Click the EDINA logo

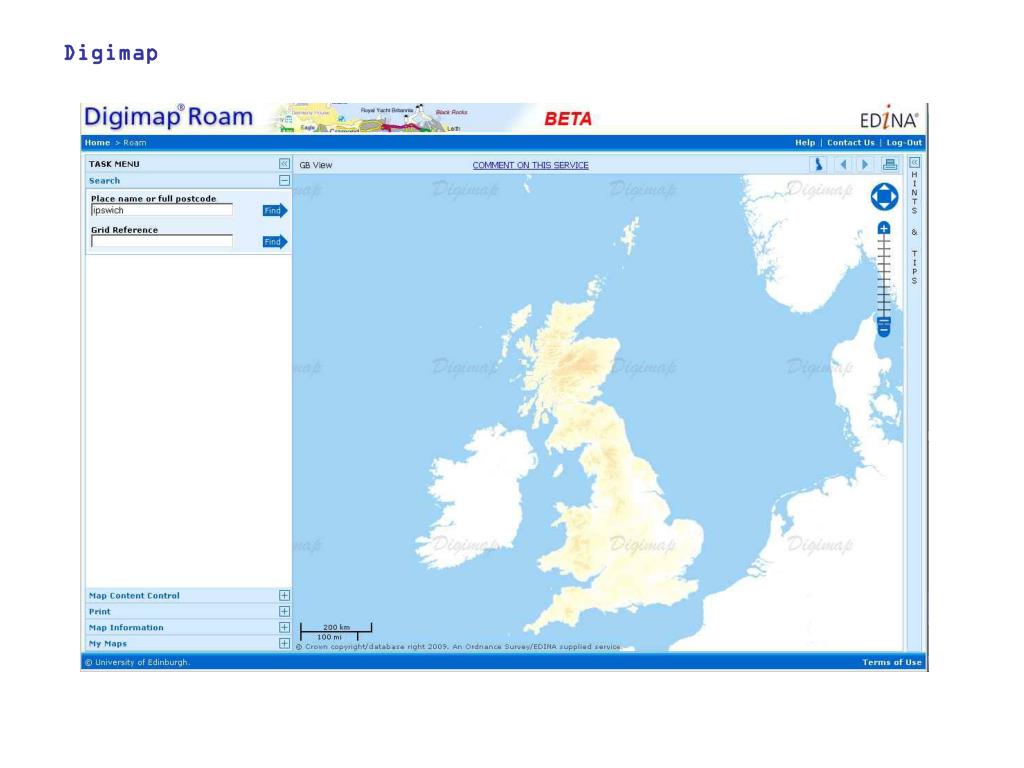tap(889, 118)
